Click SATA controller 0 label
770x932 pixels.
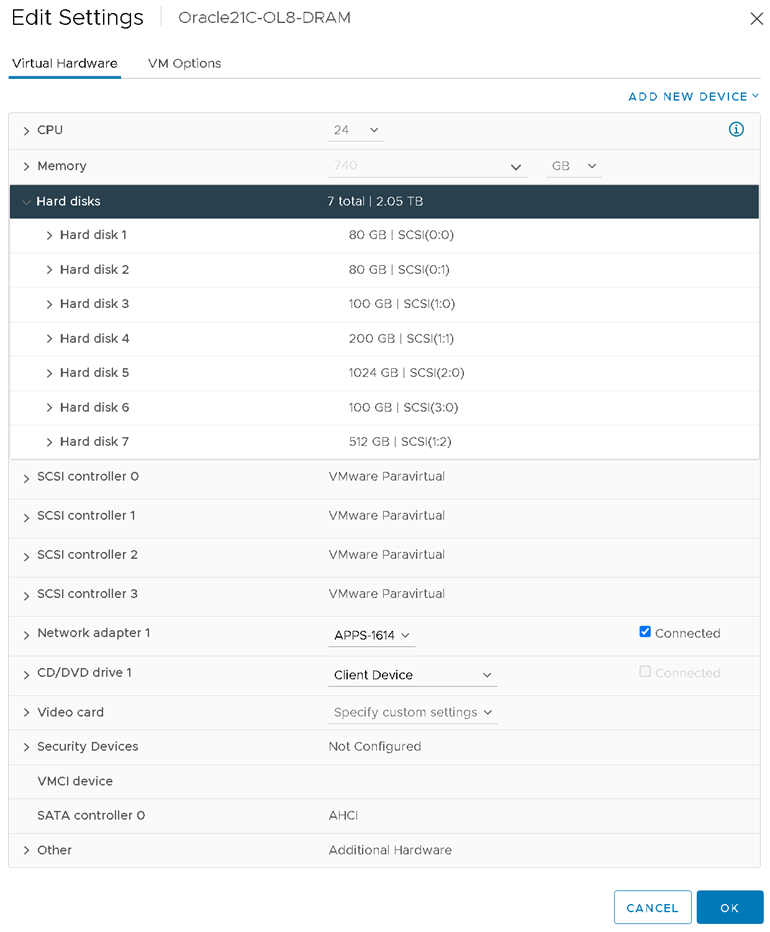91,816
